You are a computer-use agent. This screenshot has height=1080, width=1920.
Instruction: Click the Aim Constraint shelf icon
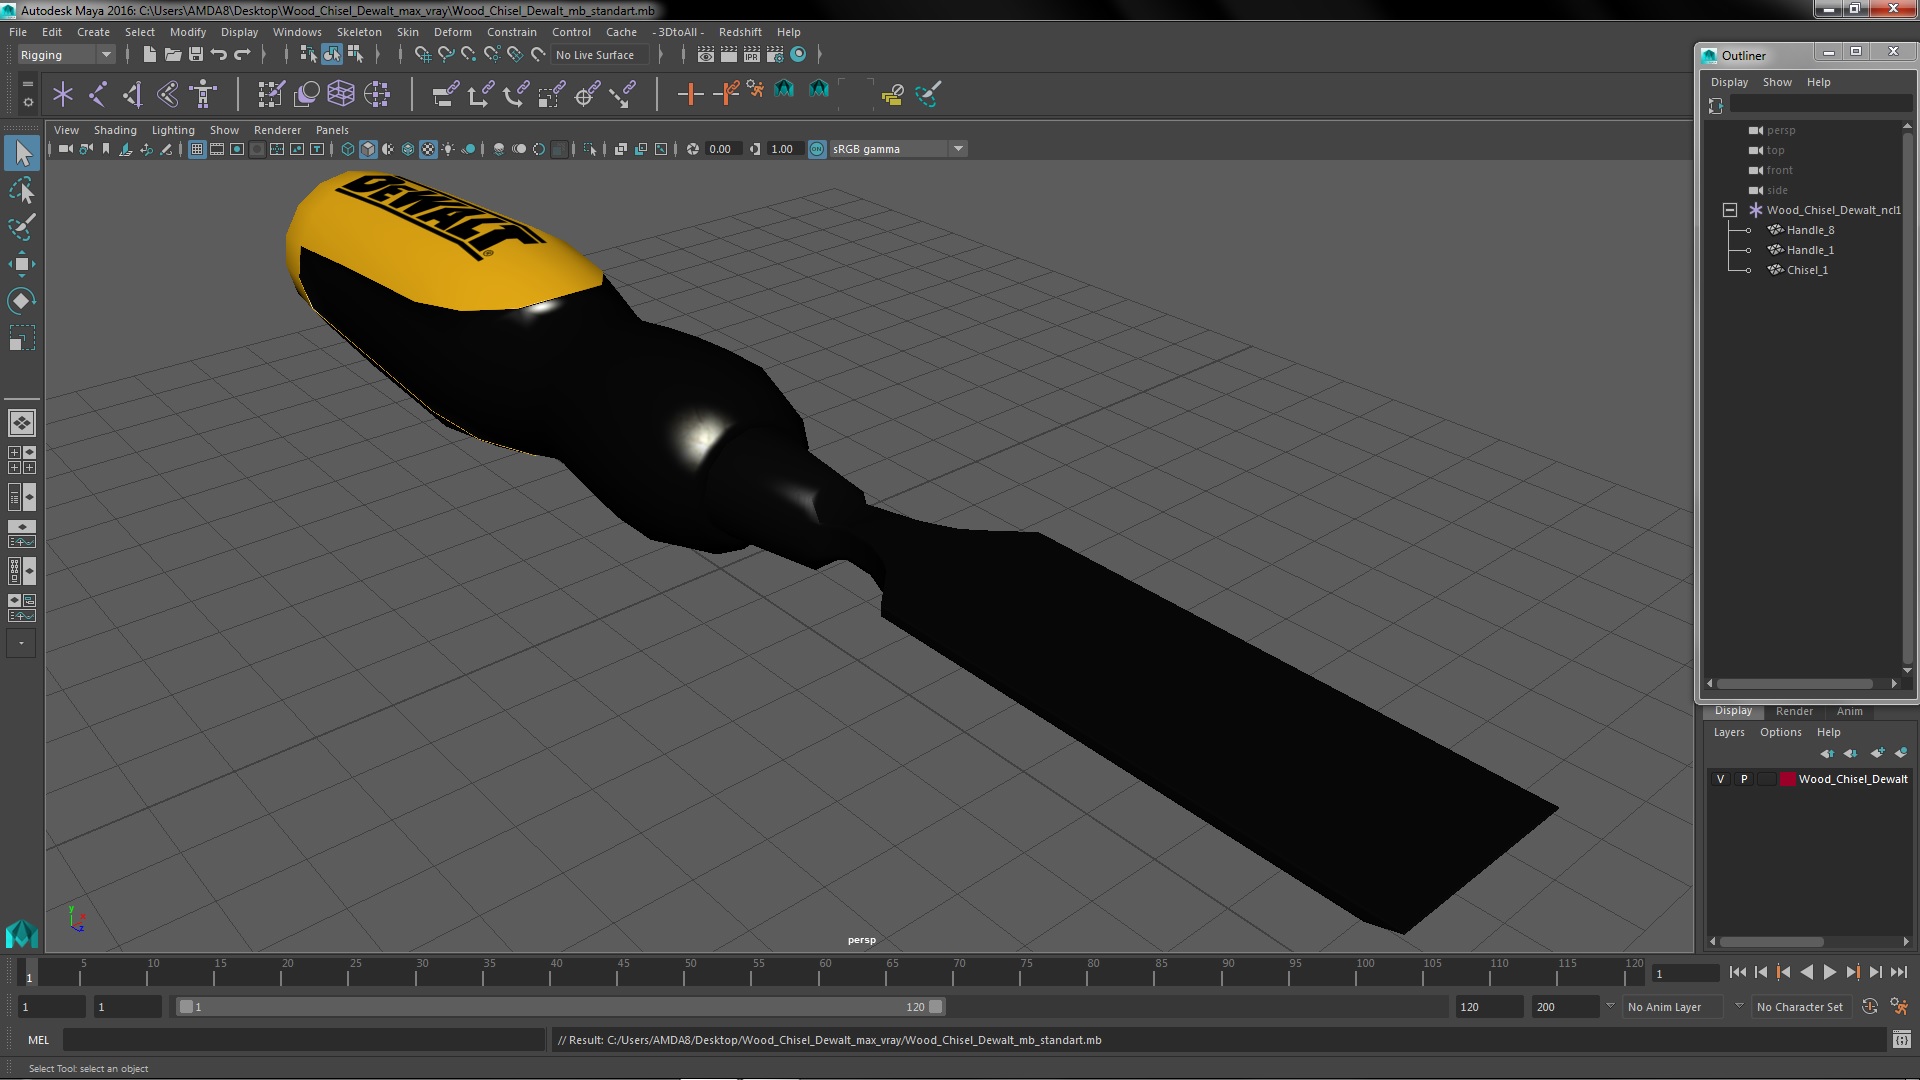pyautogui.click(x=587, y=94)
